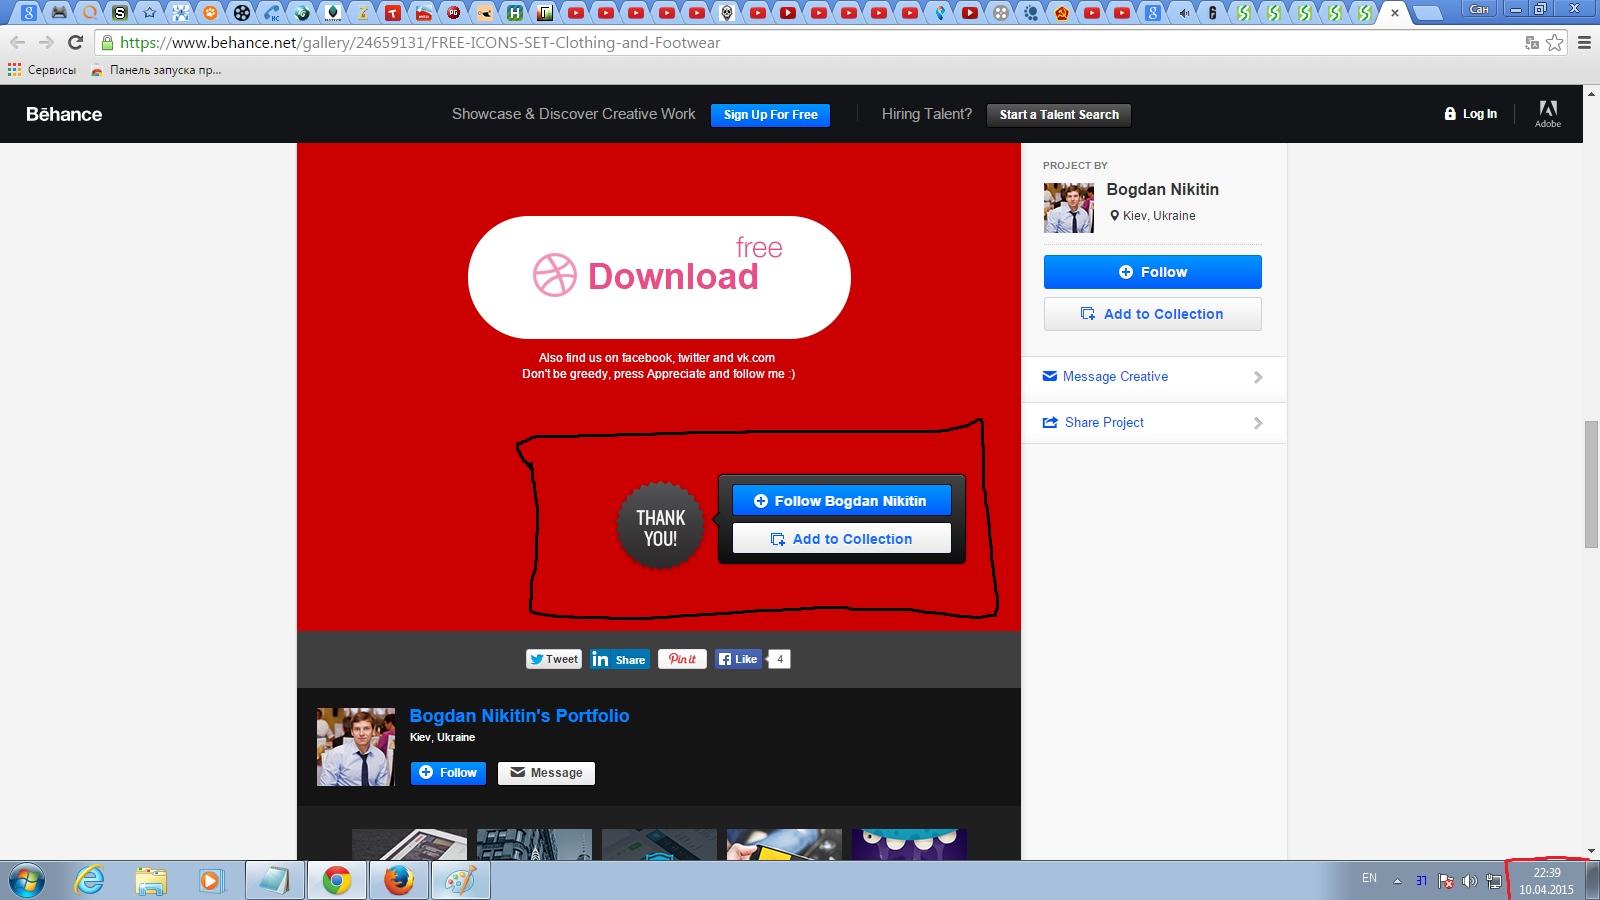Share on LinkedIn with the in Share button
Image resolution: width=1600 pixels, height=900 pixels.
tap(620, 659)
